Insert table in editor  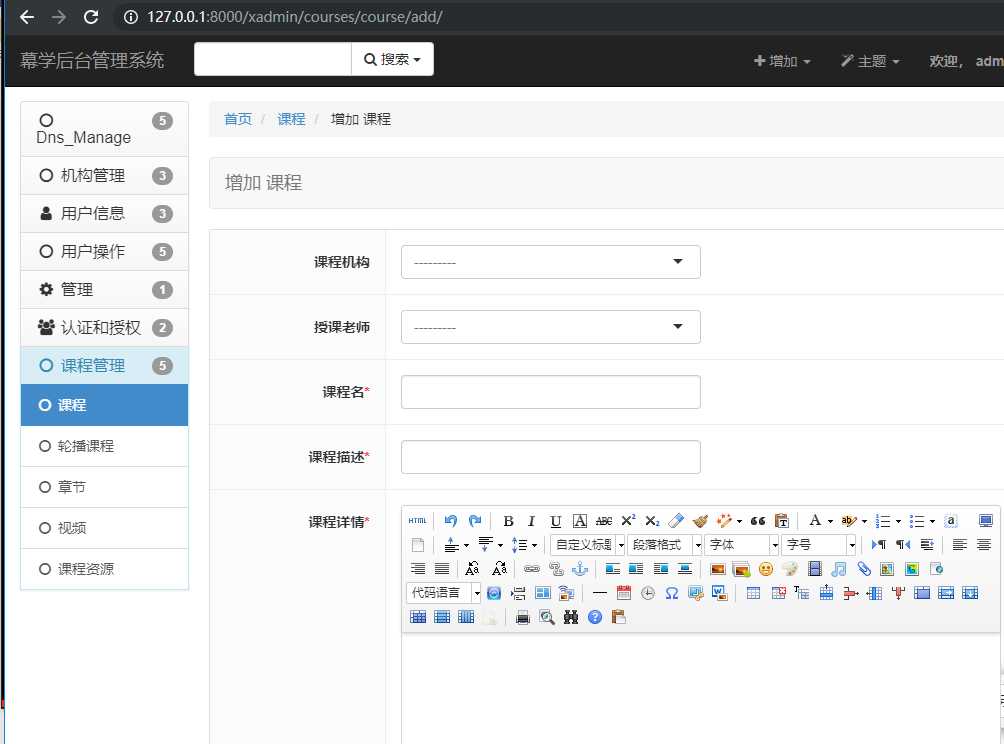[753, 593]
